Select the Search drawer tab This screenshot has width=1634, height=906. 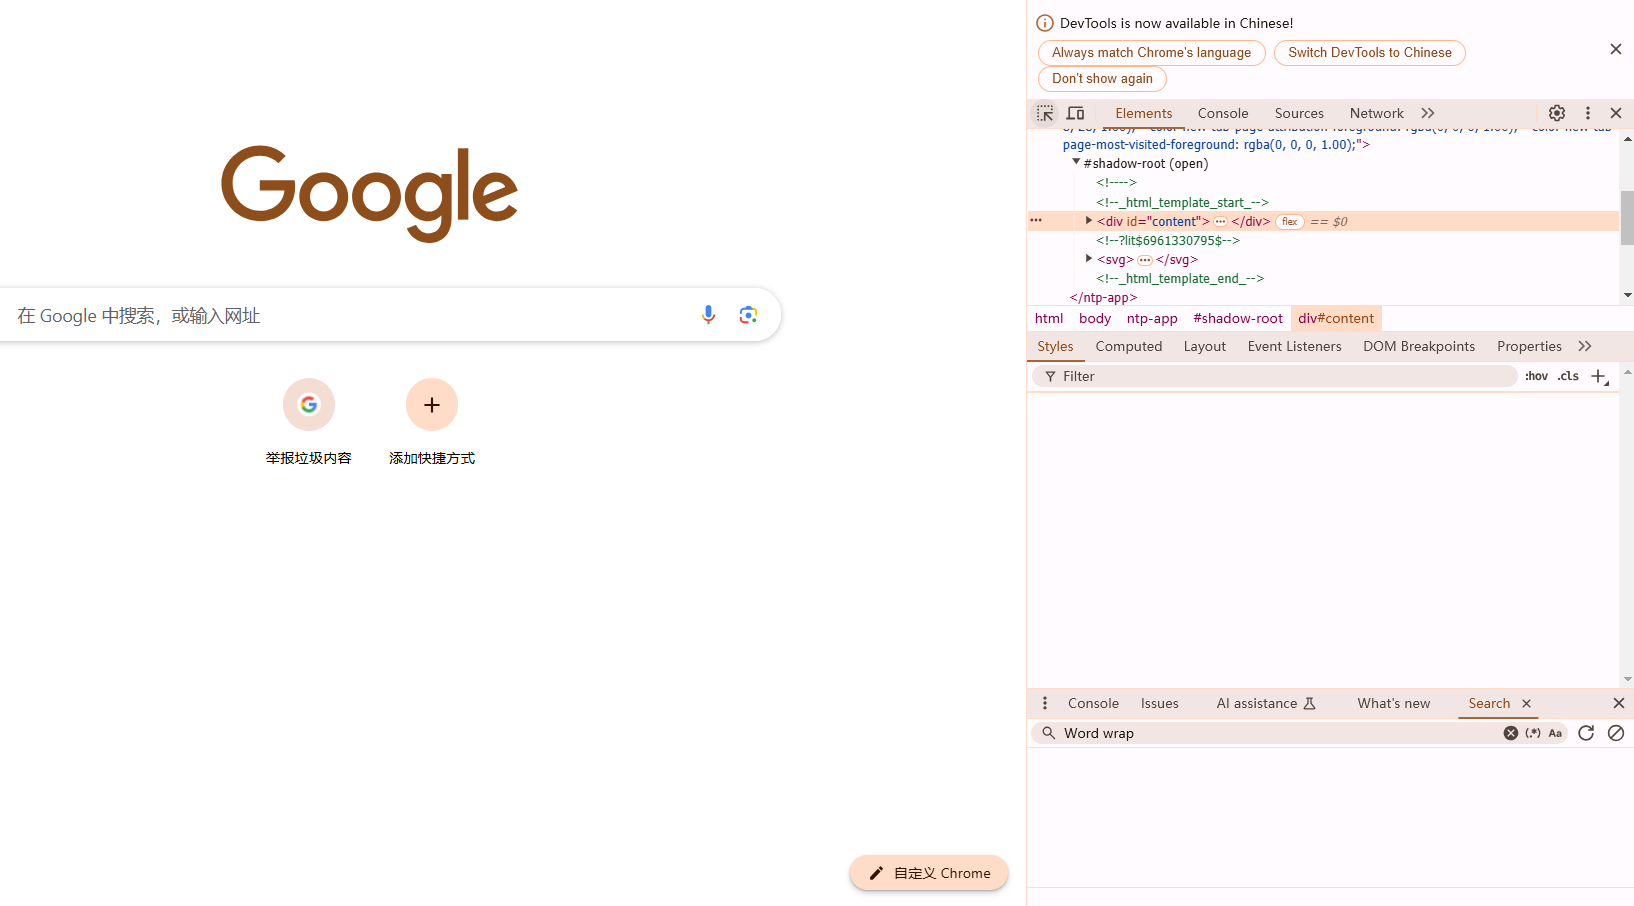tap(1489, 703)
